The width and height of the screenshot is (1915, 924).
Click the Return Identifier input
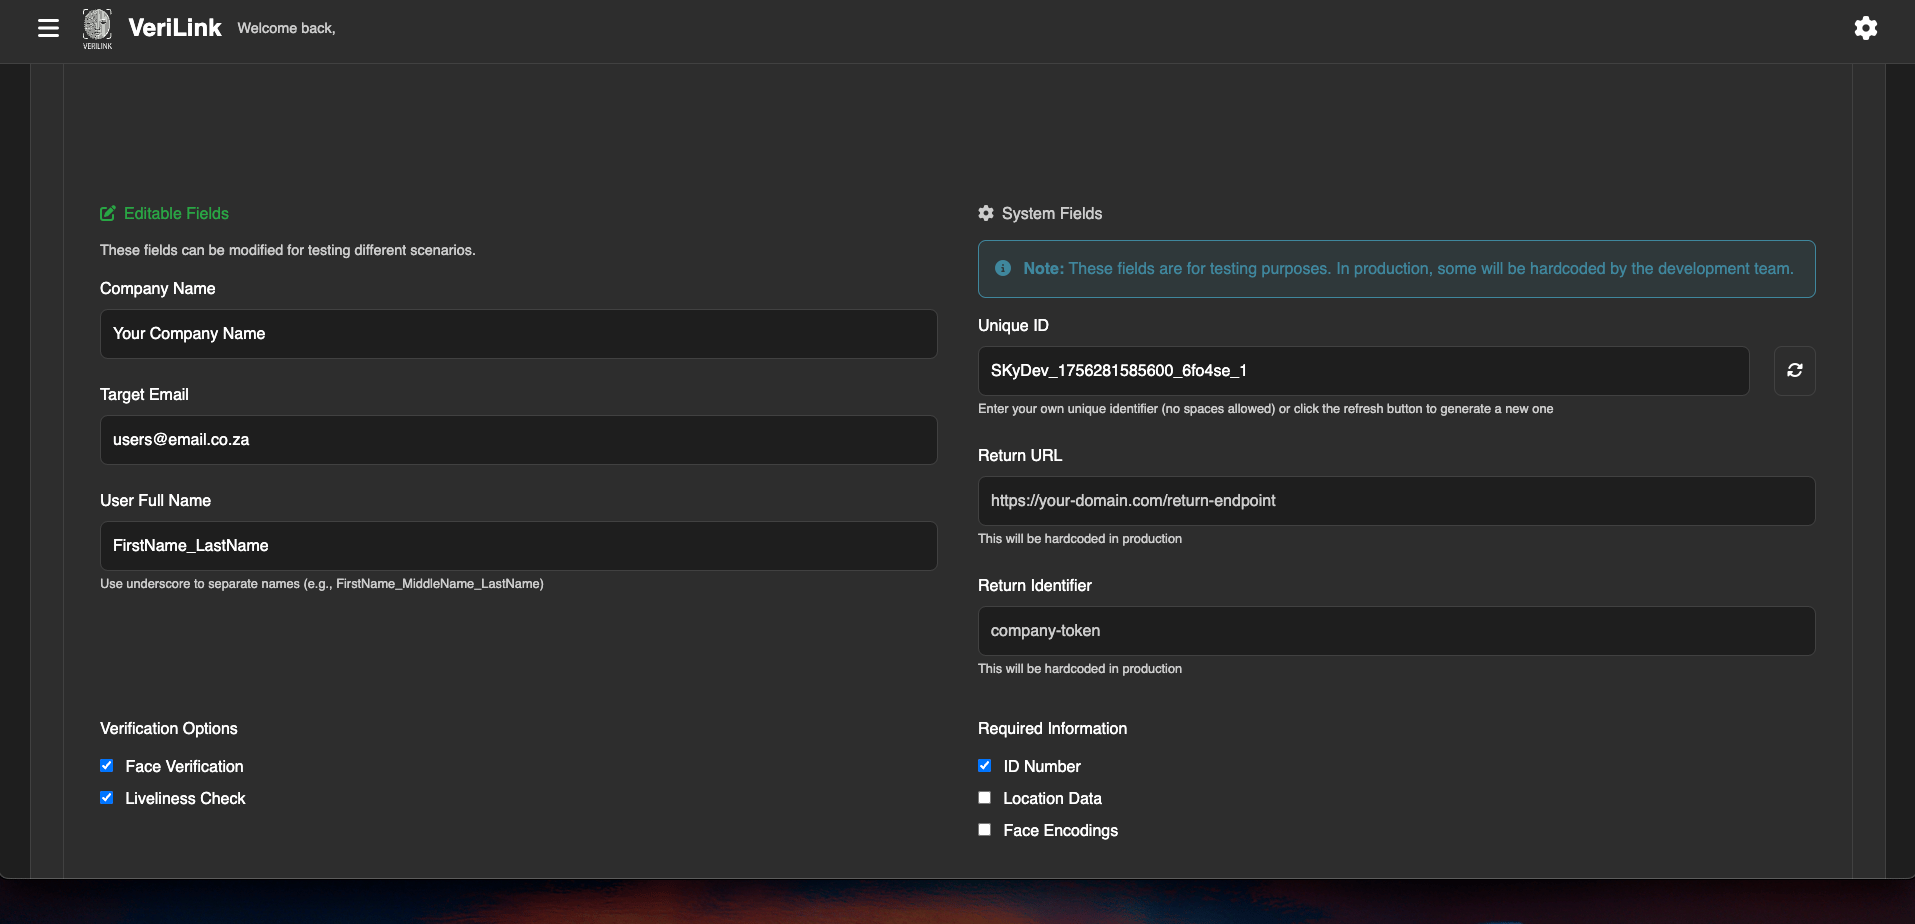click(1395, 631)
